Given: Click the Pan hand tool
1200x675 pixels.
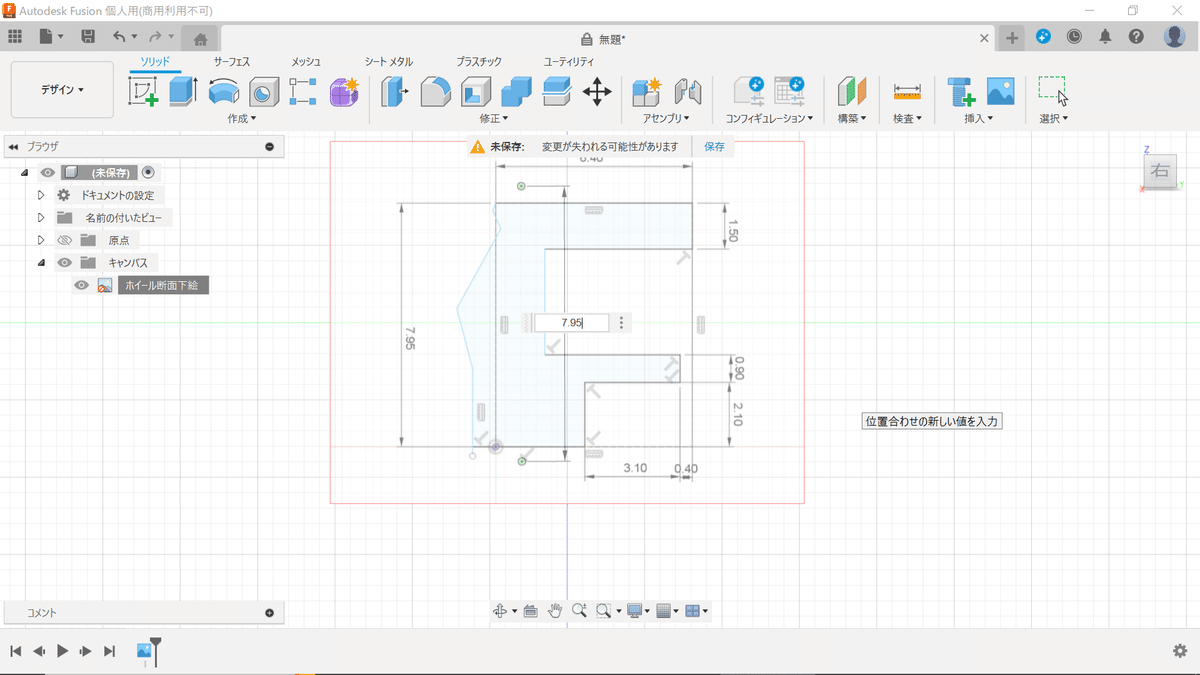Looking at the screenshot, I should 555,610.
